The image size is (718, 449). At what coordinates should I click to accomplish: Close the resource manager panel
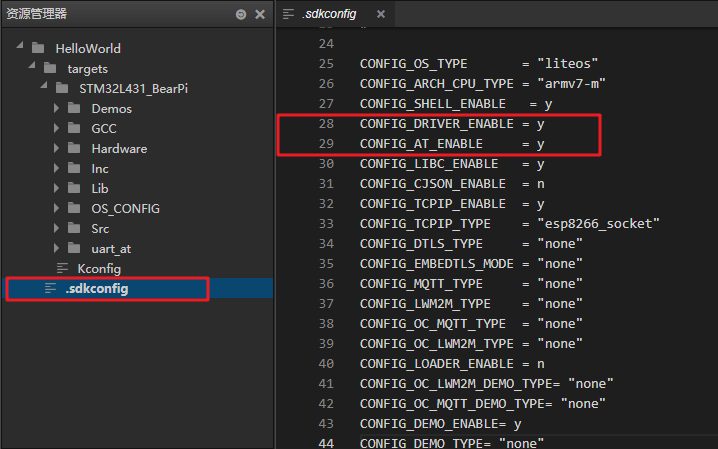(x=260, y=15)
